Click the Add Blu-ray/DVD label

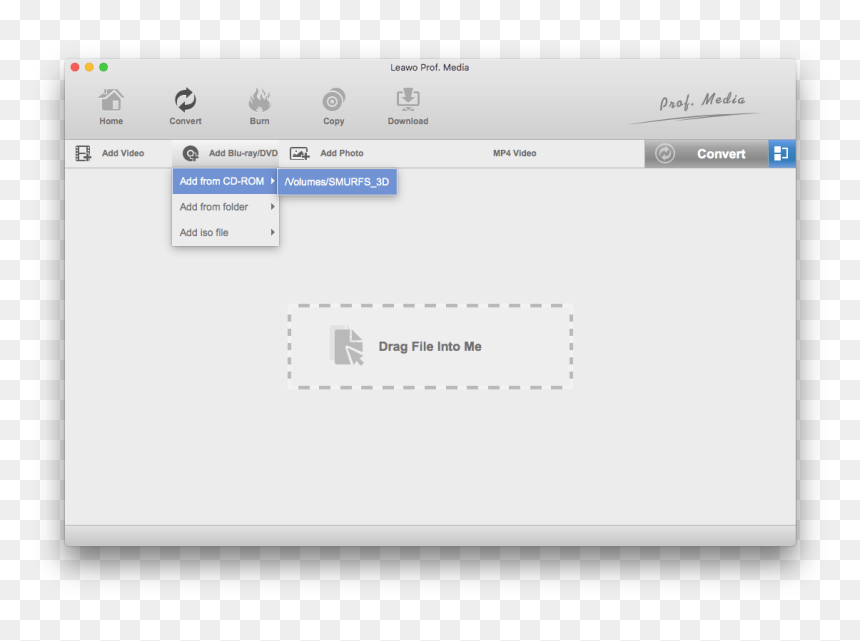click(x=243, y=154)
